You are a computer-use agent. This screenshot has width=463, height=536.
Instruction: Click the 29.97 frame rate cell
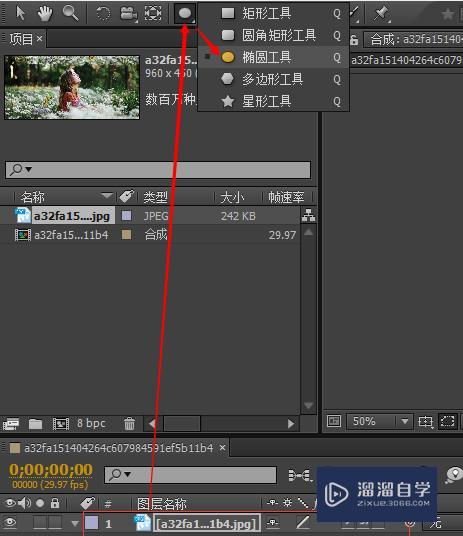point(282,235)
